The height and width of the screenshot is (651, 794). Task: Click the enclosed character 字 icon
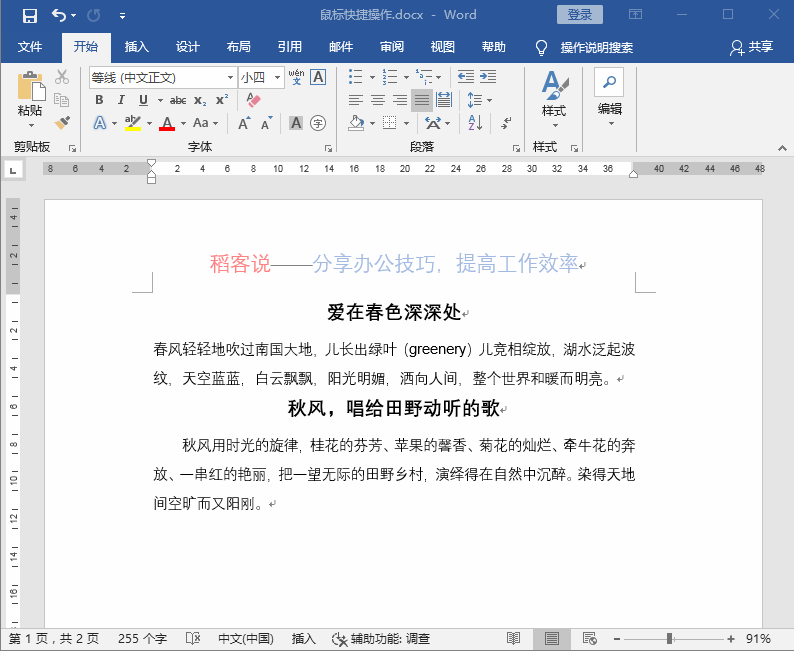coord(318,123)
